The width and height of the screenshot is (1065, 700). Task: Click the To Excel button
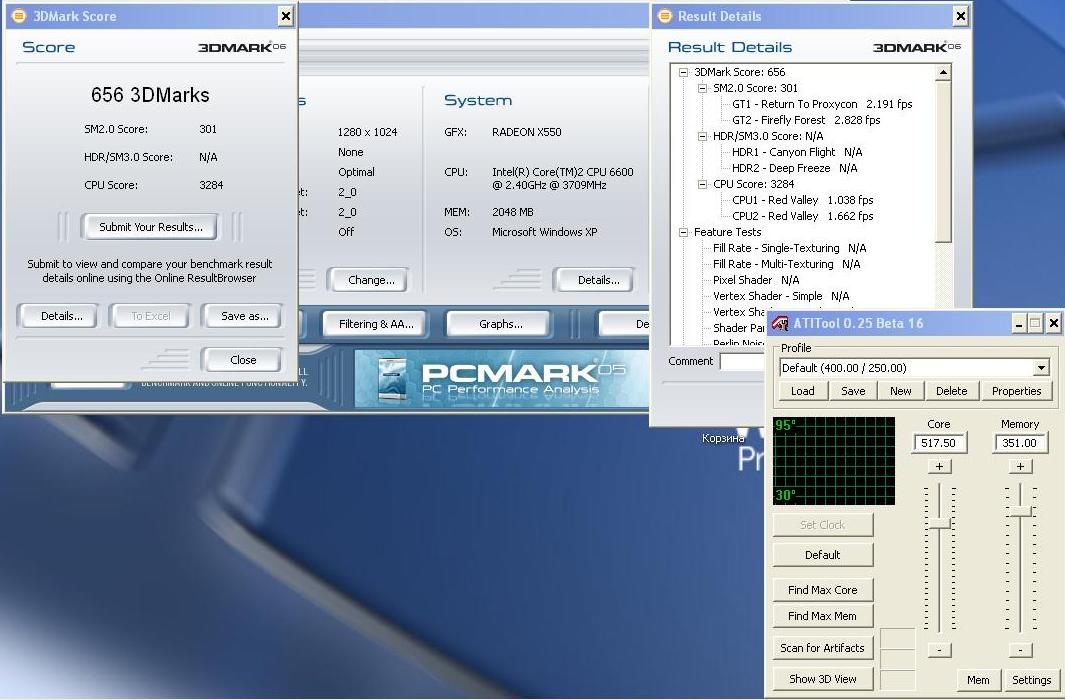click(x=151, y=316)
